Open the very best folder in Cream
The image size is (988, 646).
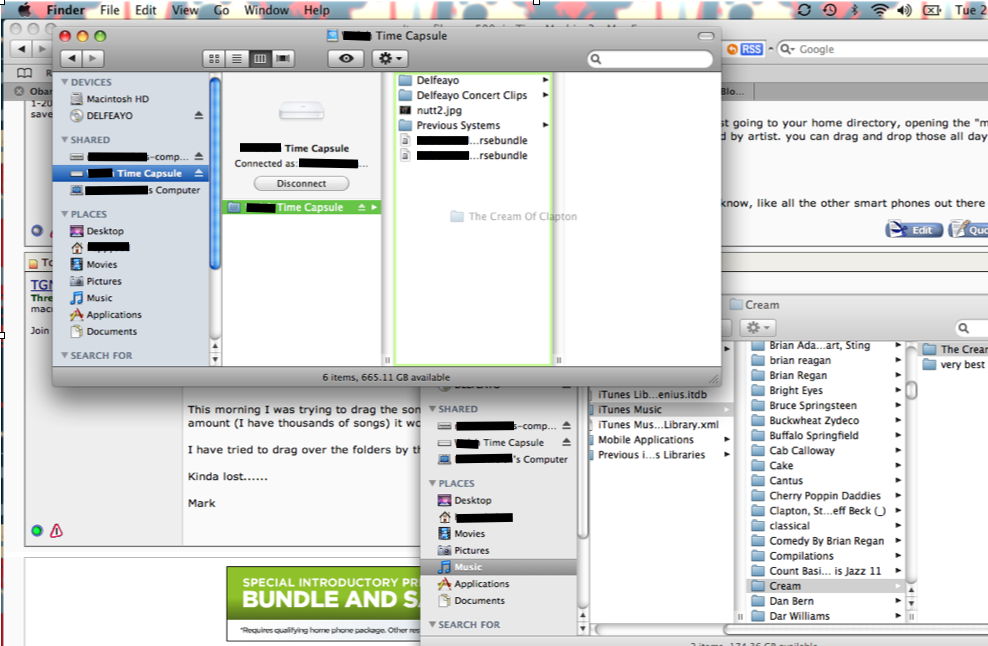click(955, 364)
